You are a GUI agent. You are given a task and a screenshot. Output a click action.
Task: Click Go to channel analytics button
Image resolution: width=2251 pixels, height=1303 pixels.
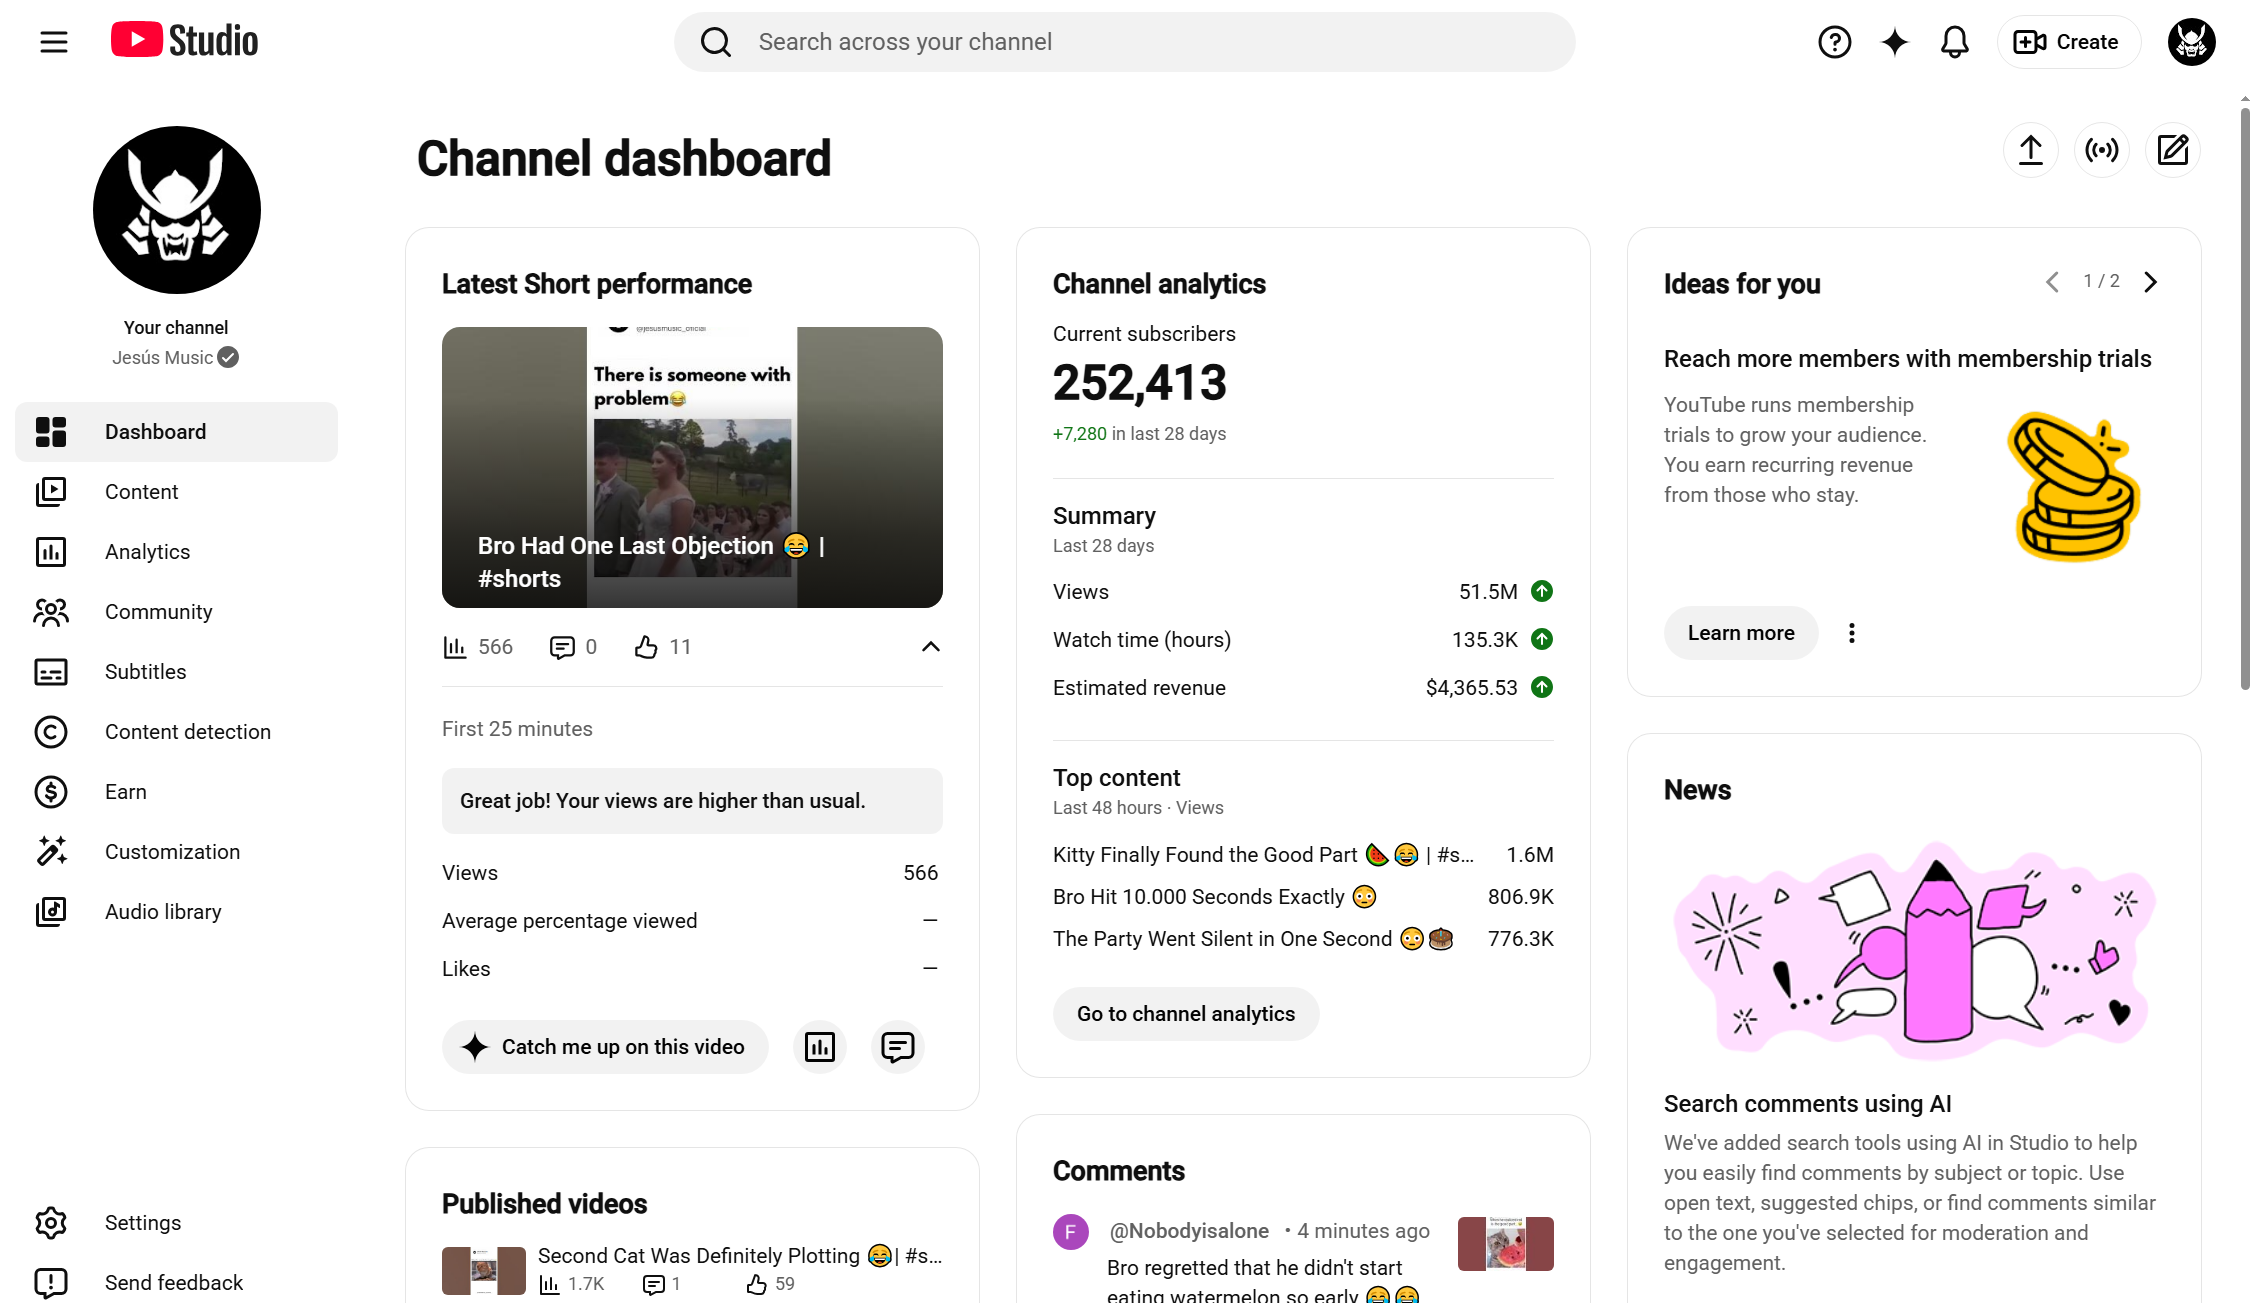pyautogui.click(x=1185, y=1014)
